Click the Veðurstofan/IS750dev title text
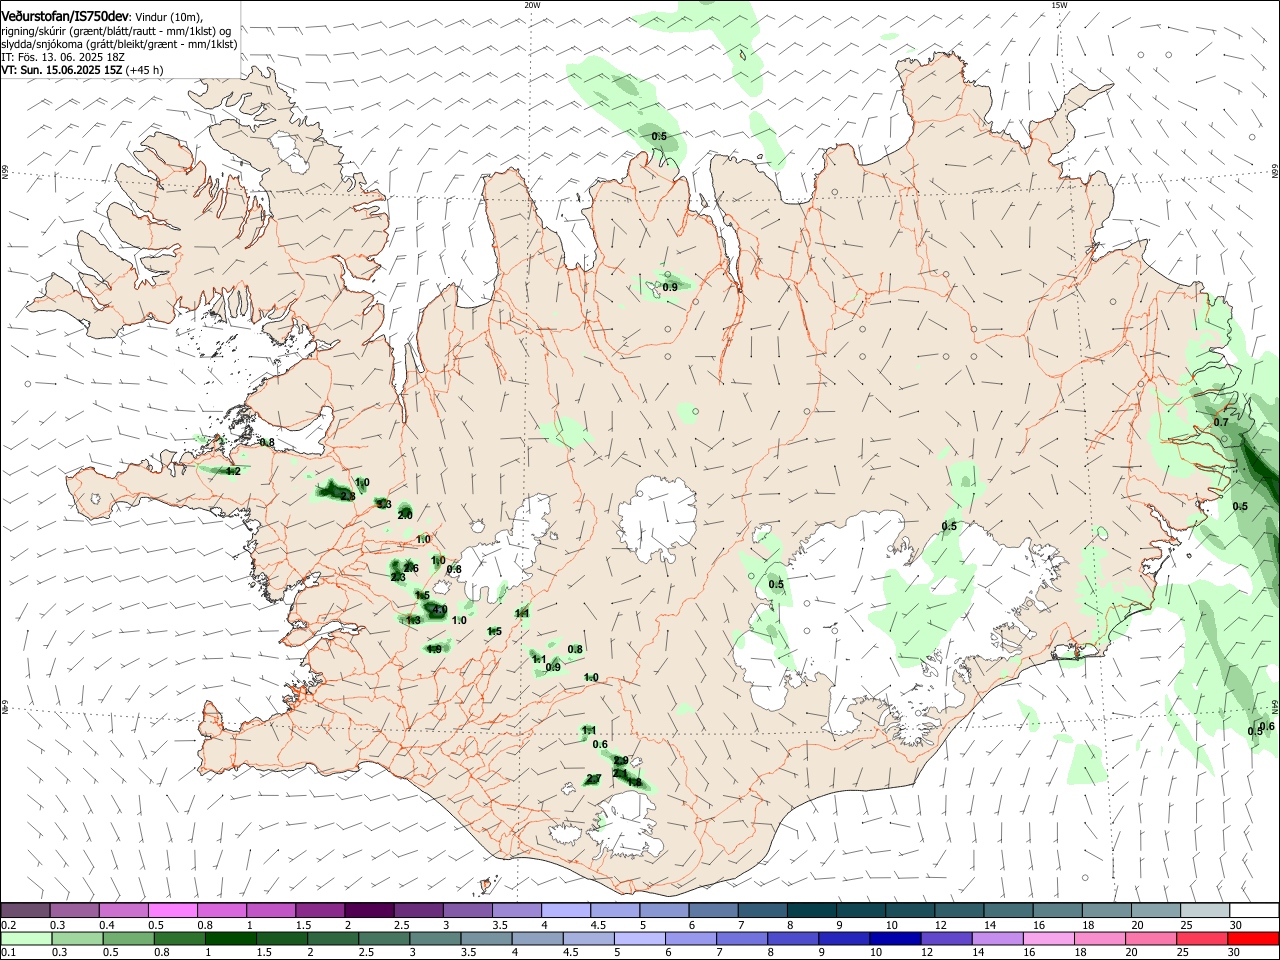 point(65,16)
